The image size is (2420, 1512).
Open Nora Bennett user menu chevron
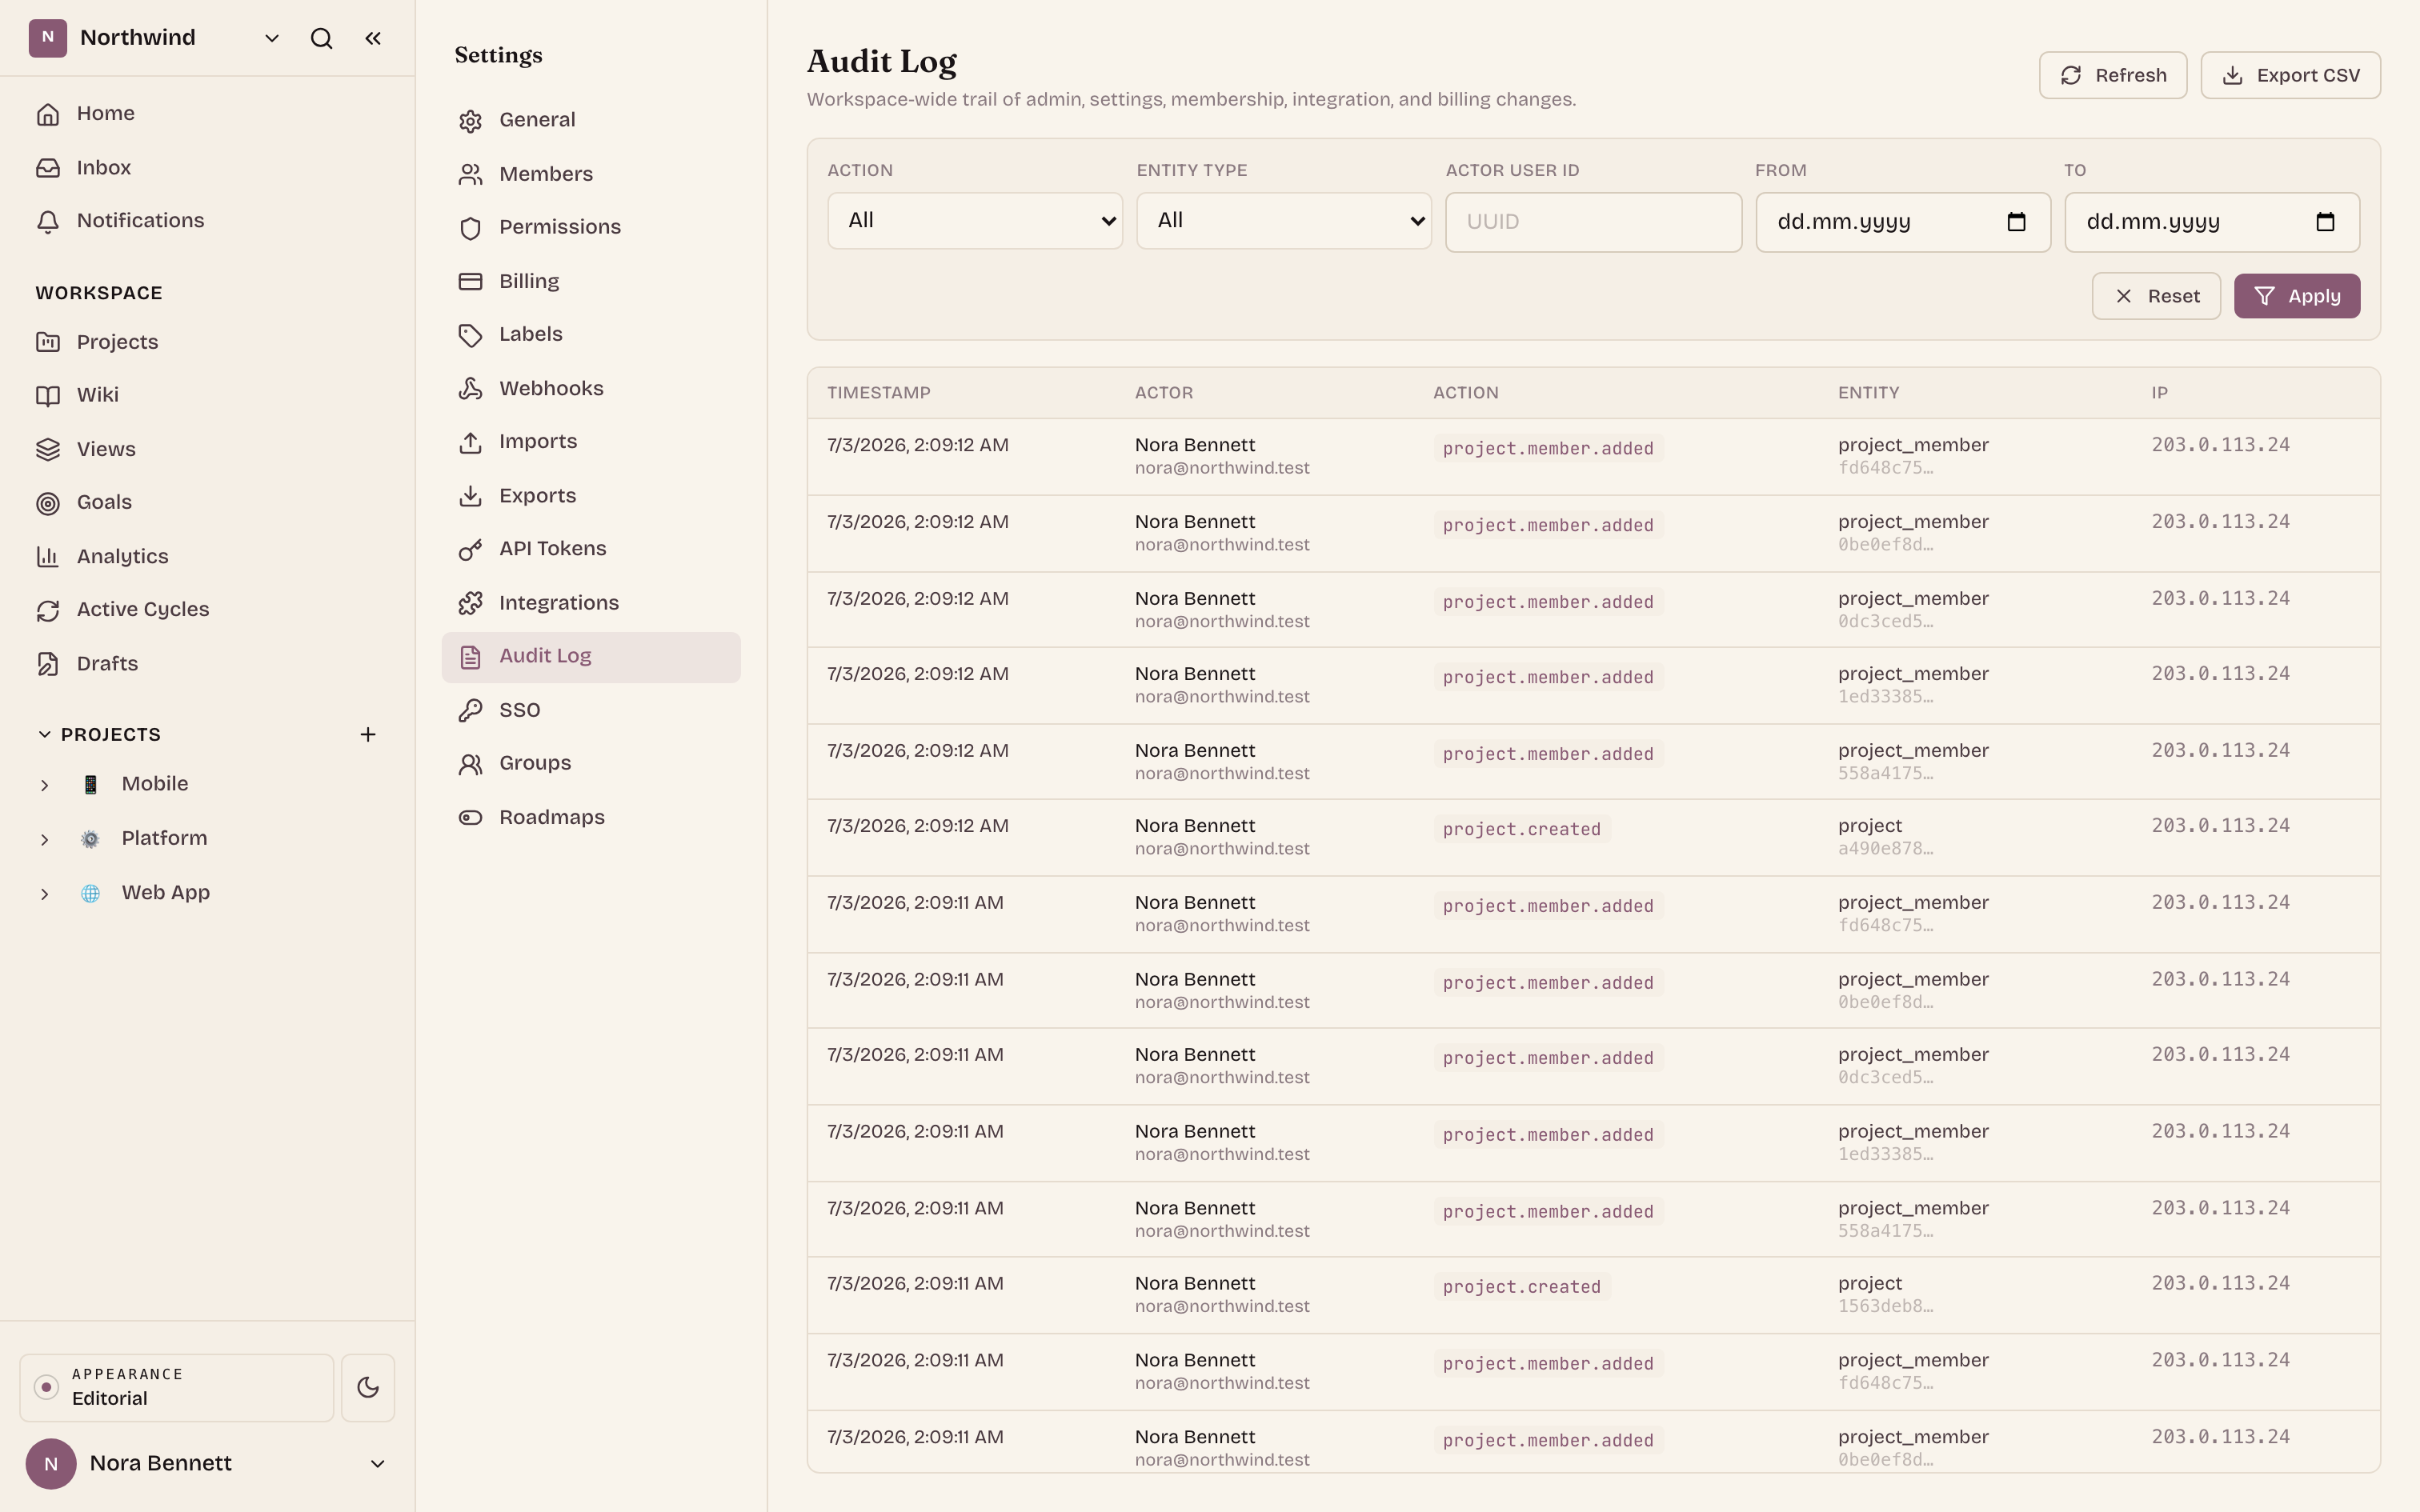378,1464
